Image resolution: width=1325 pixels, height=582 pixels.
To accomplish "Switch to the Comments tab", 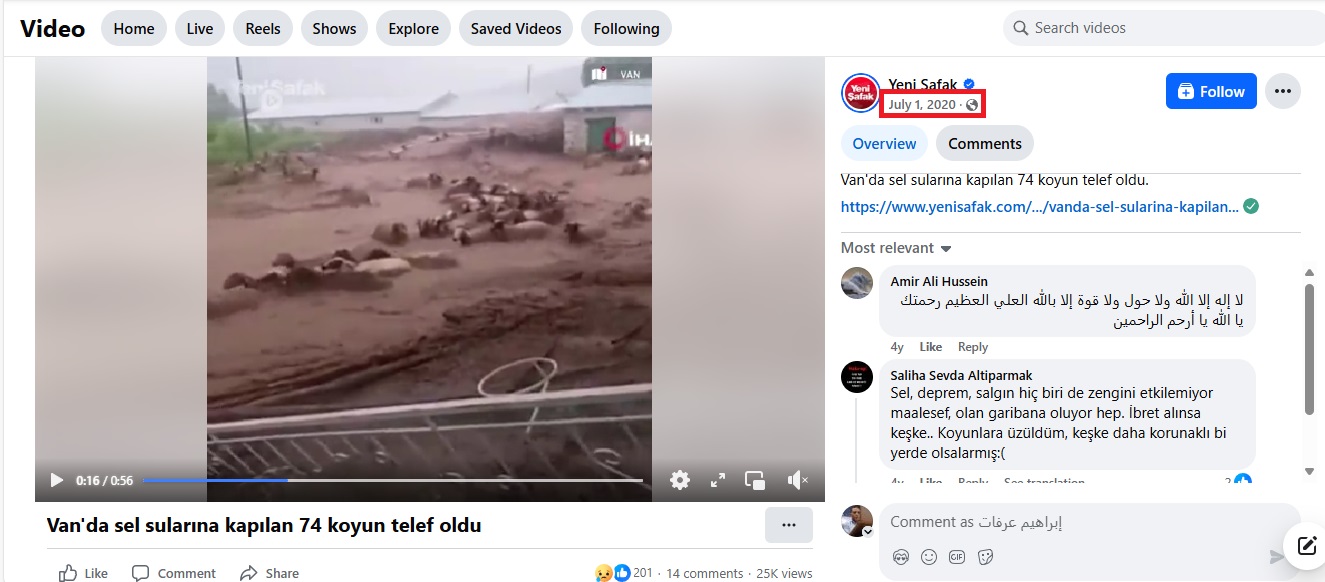I will tap(985, 143).
